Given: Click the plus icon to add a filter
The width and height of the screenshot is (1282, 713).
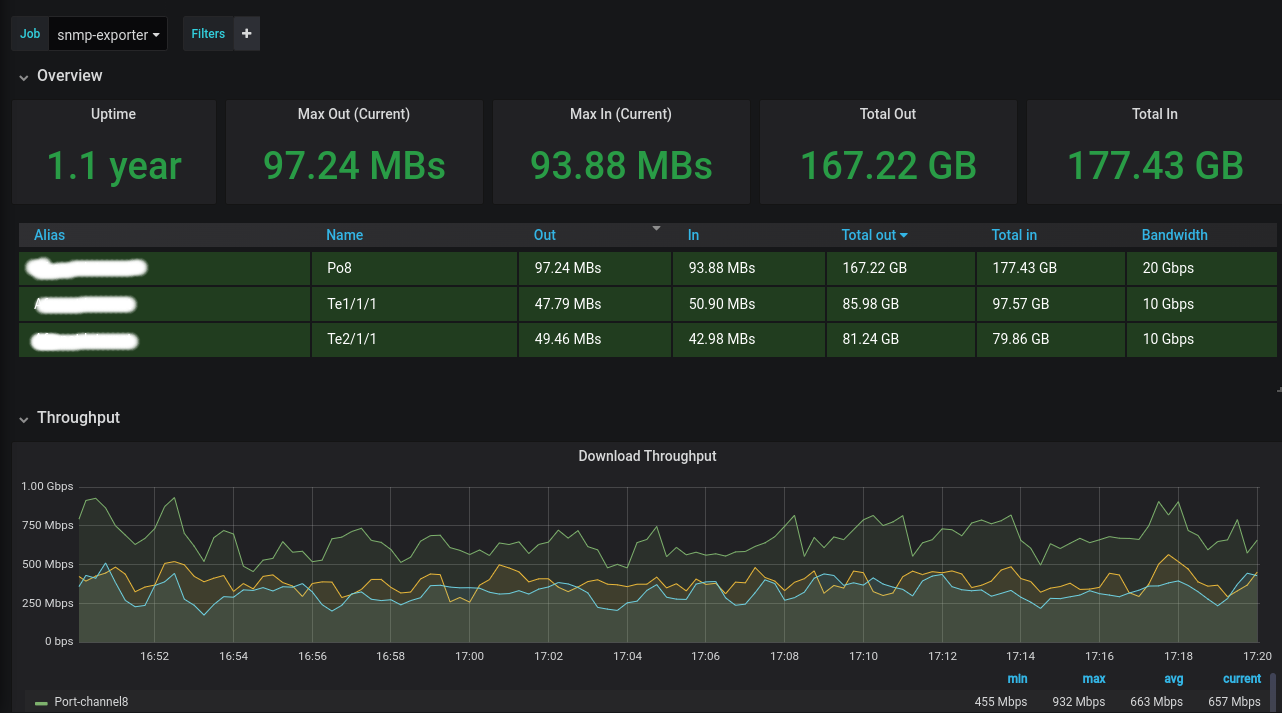Looking at the screenshot, I should tap(246, 34).
